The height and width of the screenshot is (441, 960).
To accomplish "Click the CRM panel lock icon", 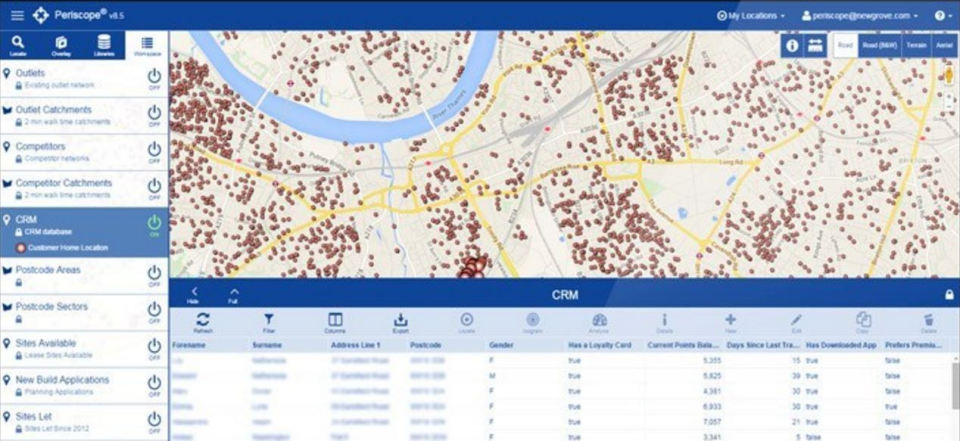I will click(949, 295).
